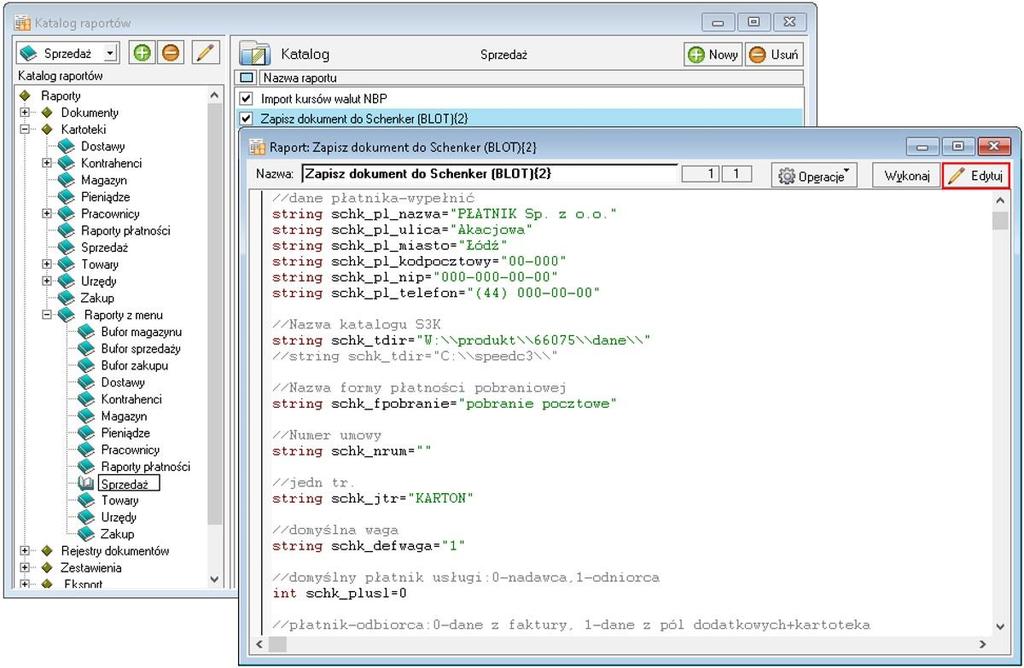Click code editor vertical scrollbar down arrow

coord(1000,626)
